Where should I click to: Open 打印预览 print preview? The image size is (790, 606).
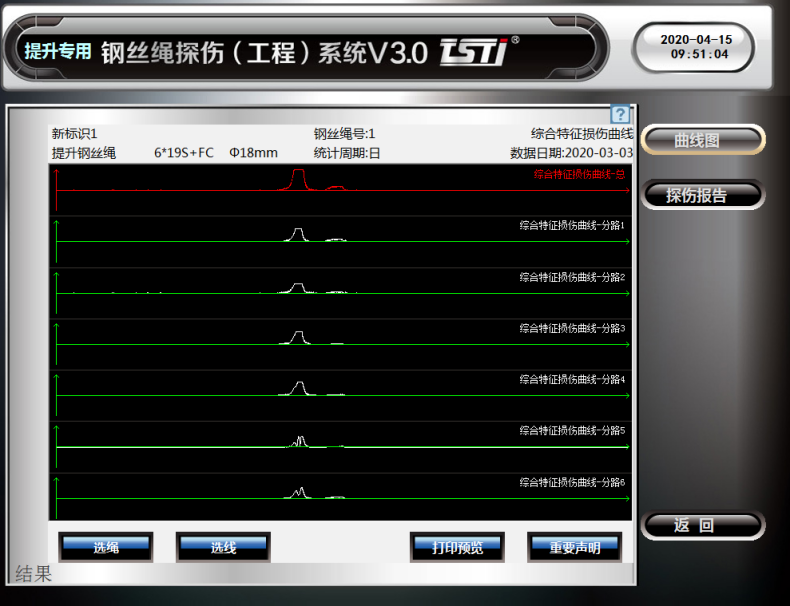point(457,547)
